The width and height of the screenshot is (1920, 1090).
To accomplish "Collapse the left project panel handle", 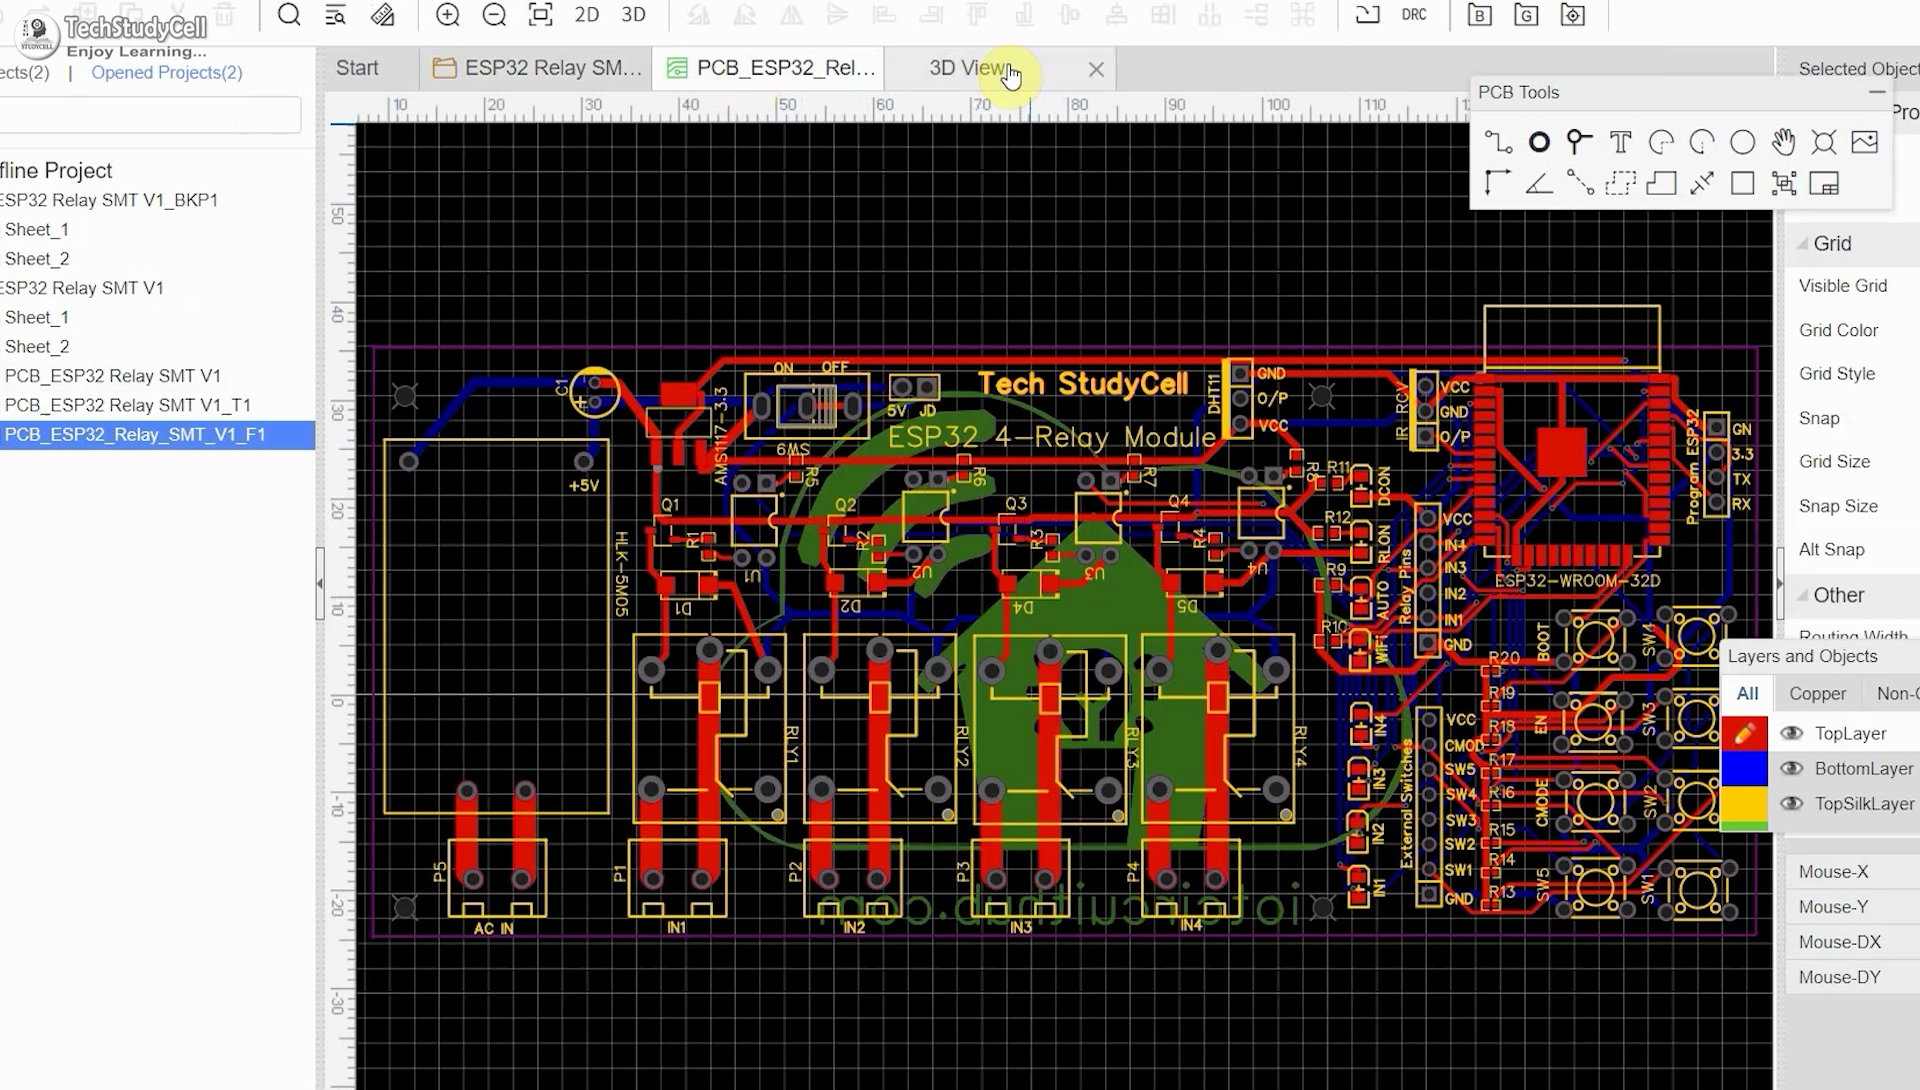I will click(x=320, y=583).
